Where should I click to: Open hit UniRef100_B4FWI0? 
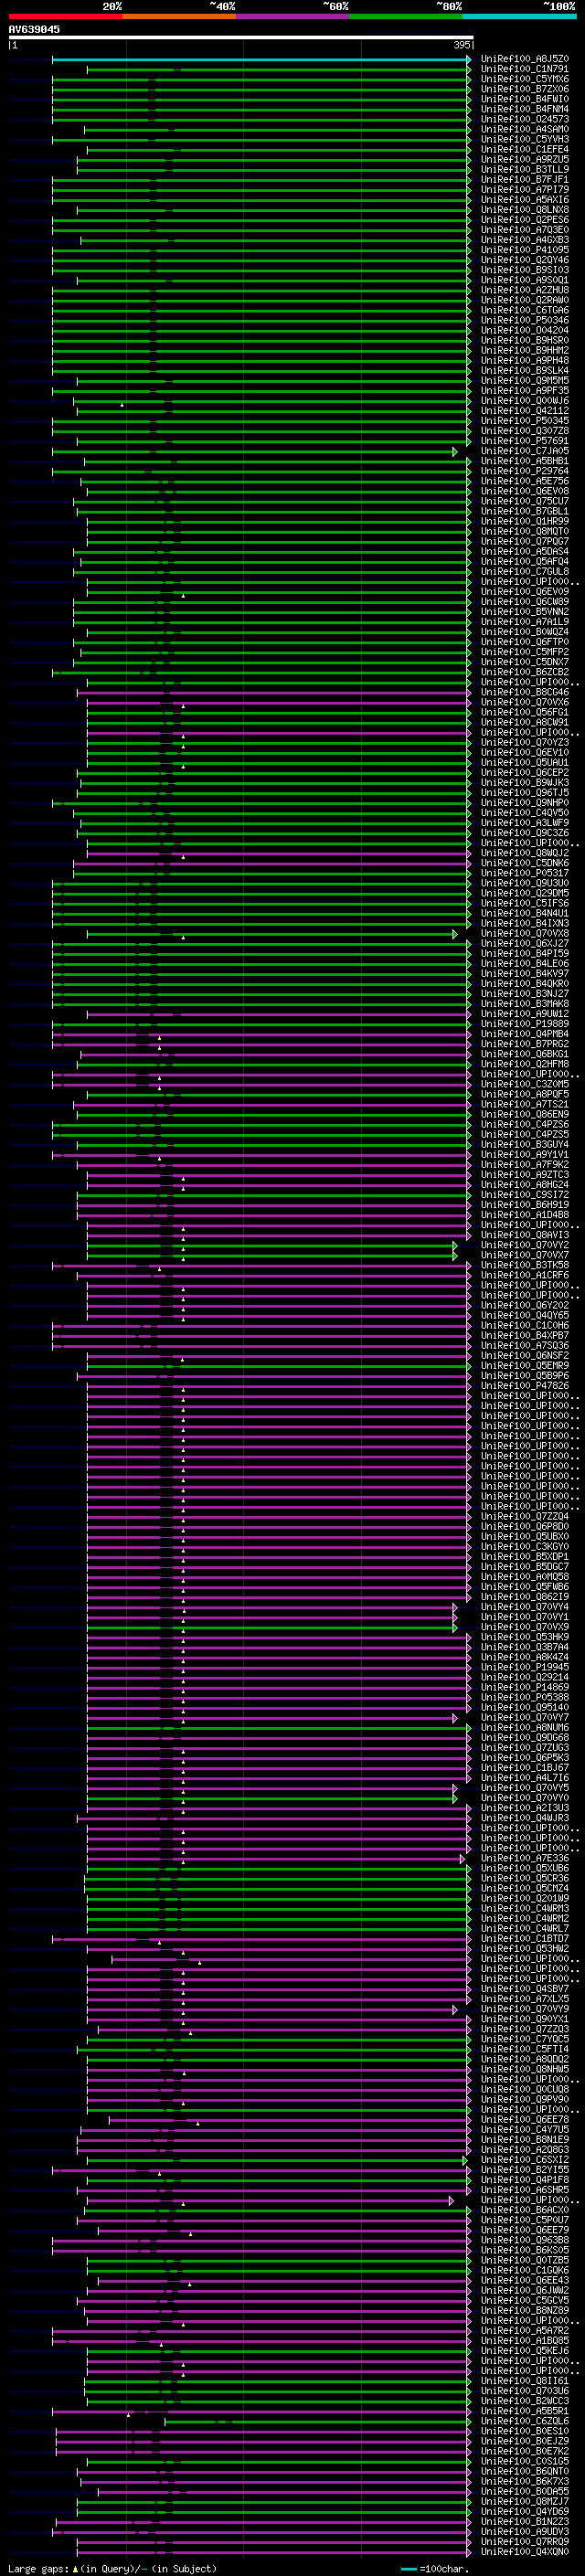[525, 99]
